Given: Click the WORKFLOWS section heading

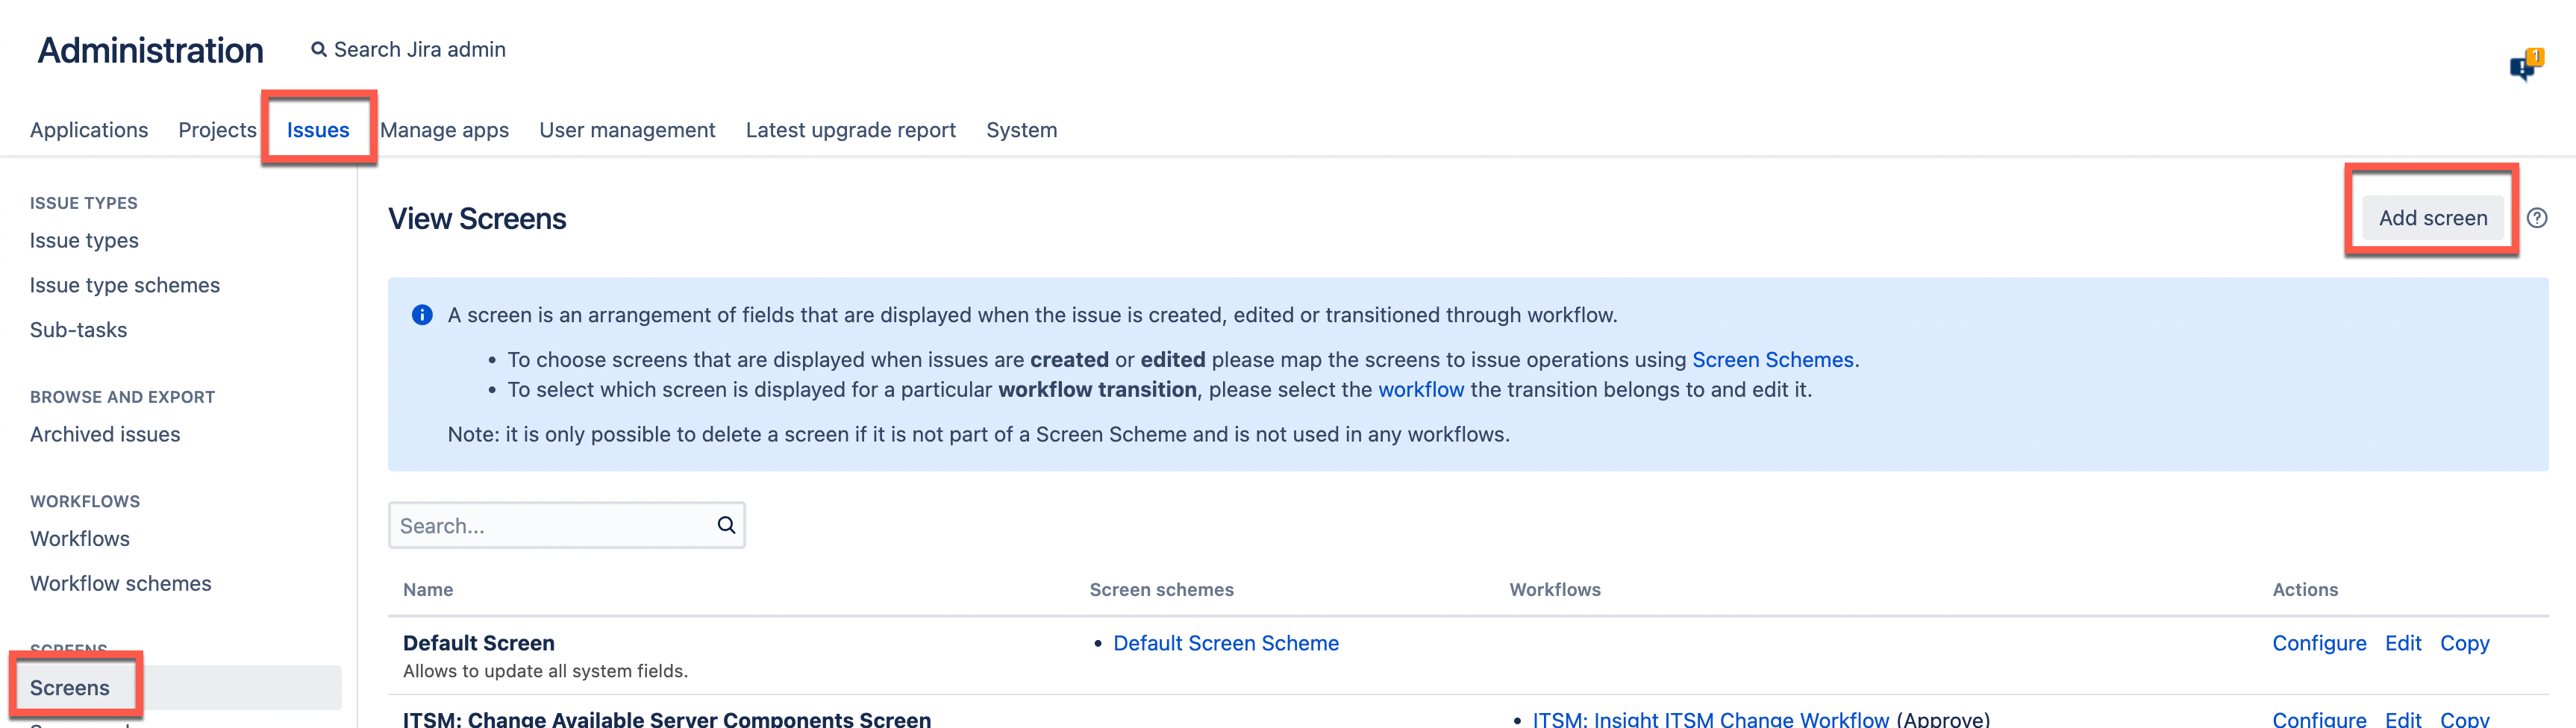Looking at the screenshot, I should pyautogui.click(x=85, y=501).
